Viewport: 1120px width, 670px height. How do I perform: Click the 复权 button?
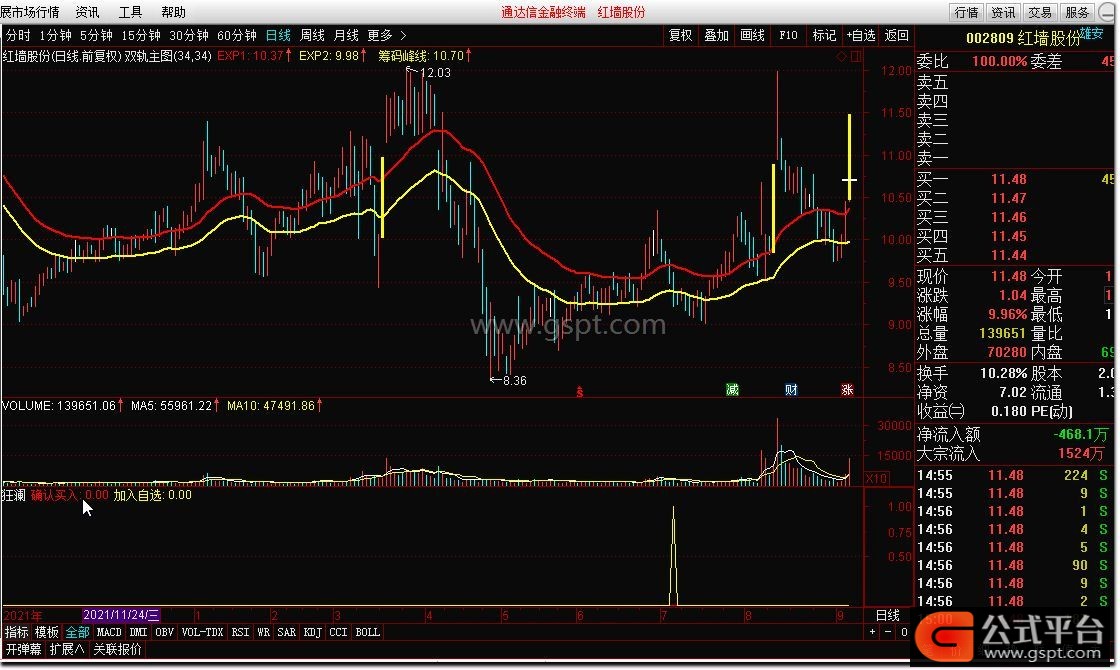[x=680, y=35]
